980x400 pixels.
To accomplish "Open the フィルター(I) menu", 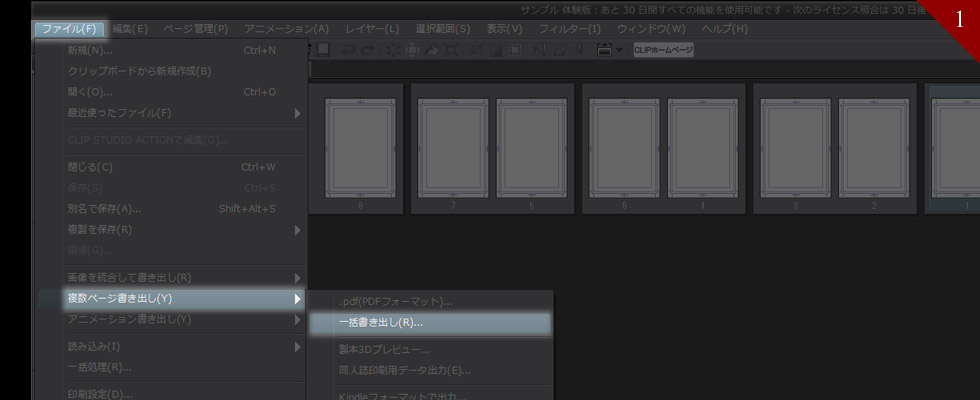I will pos(569,29).
